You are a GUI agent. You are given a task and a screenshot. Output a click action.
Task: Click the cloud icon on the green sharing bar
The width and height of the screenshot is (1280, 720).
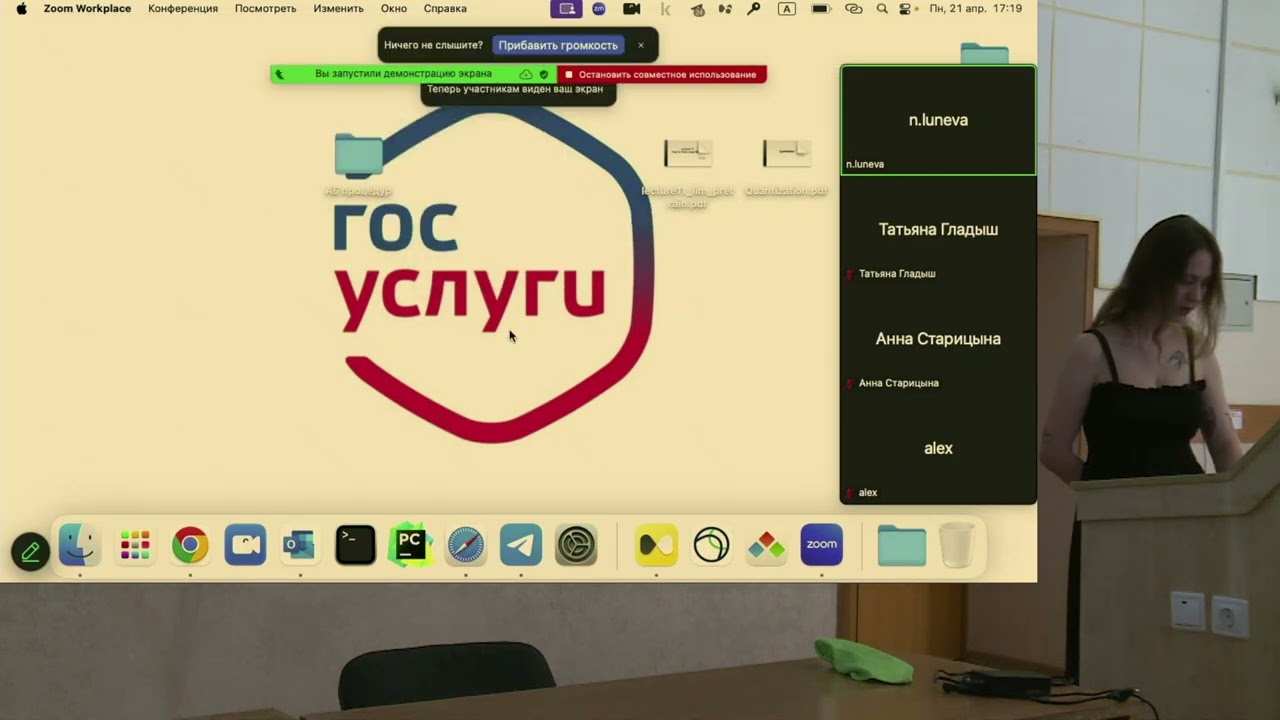click(x=526, y=74)
